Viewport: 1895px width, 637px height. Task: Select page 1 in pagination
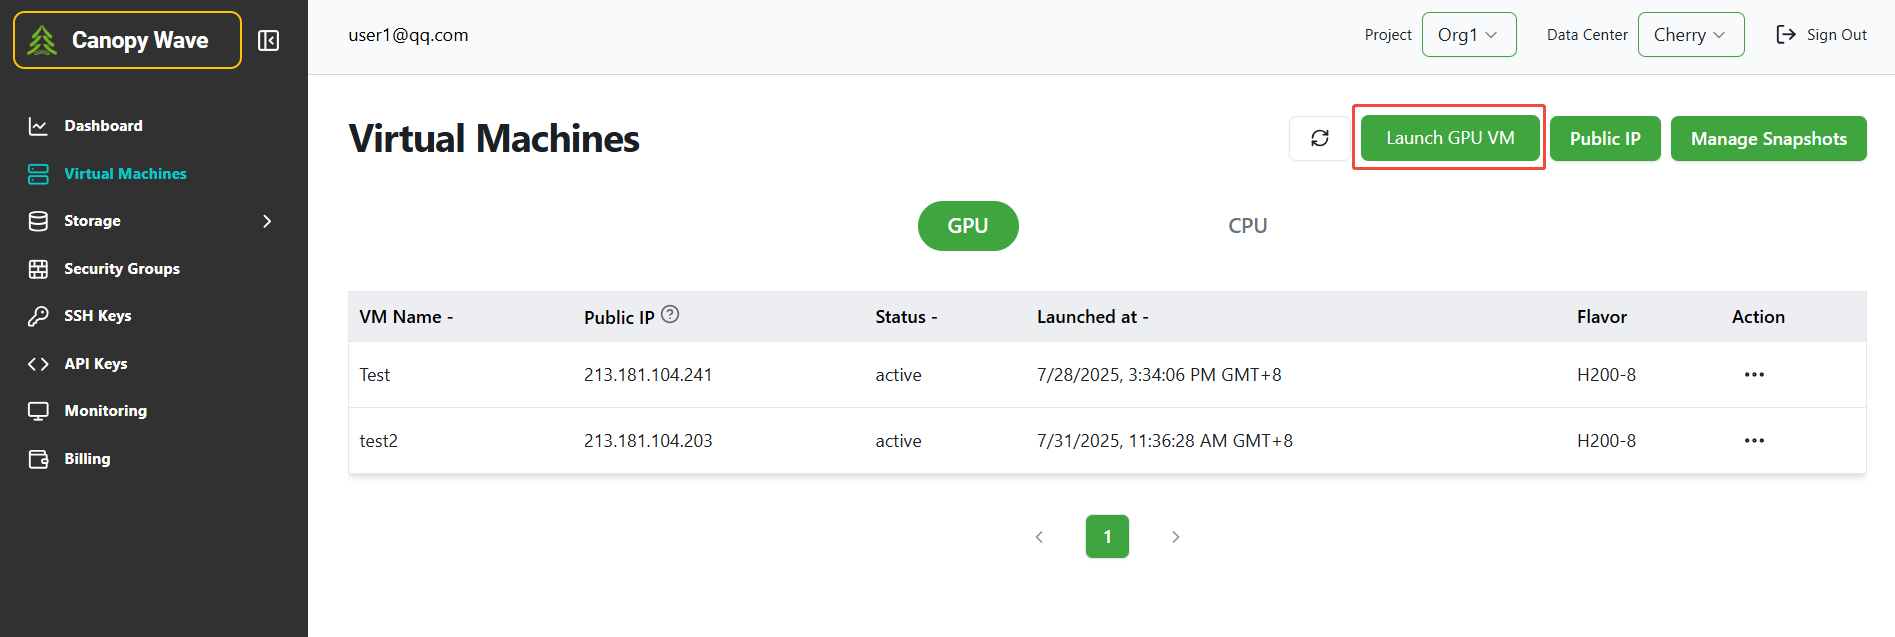(1107, 537)
